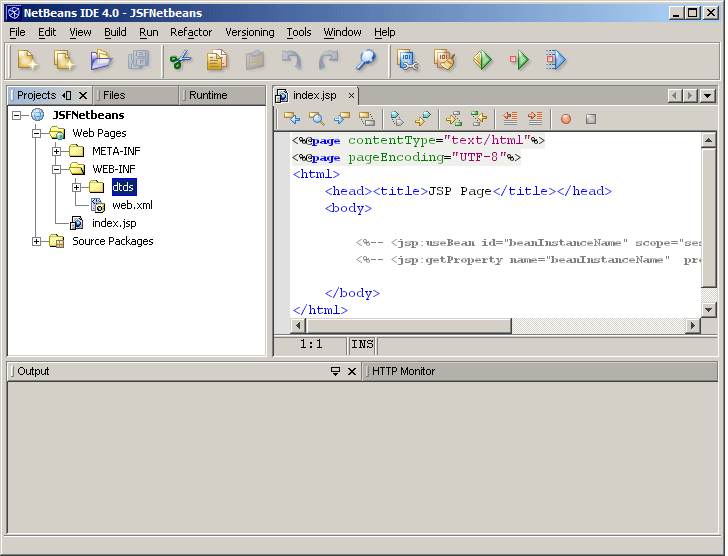
Task: Open the editor documents list dropdown
Action: point(708,96)
